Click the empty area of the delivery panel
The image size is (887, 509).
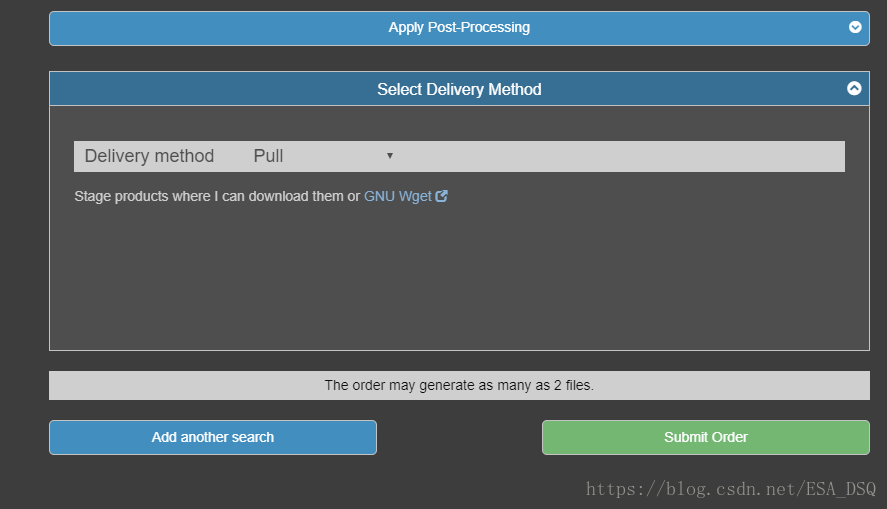click(459, 277)
